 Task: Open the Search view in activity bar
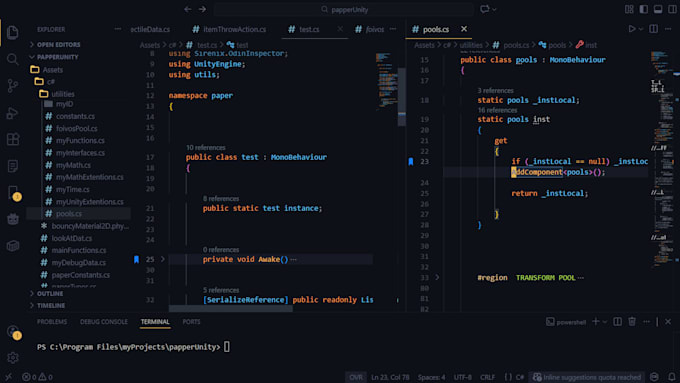point(13,59)
